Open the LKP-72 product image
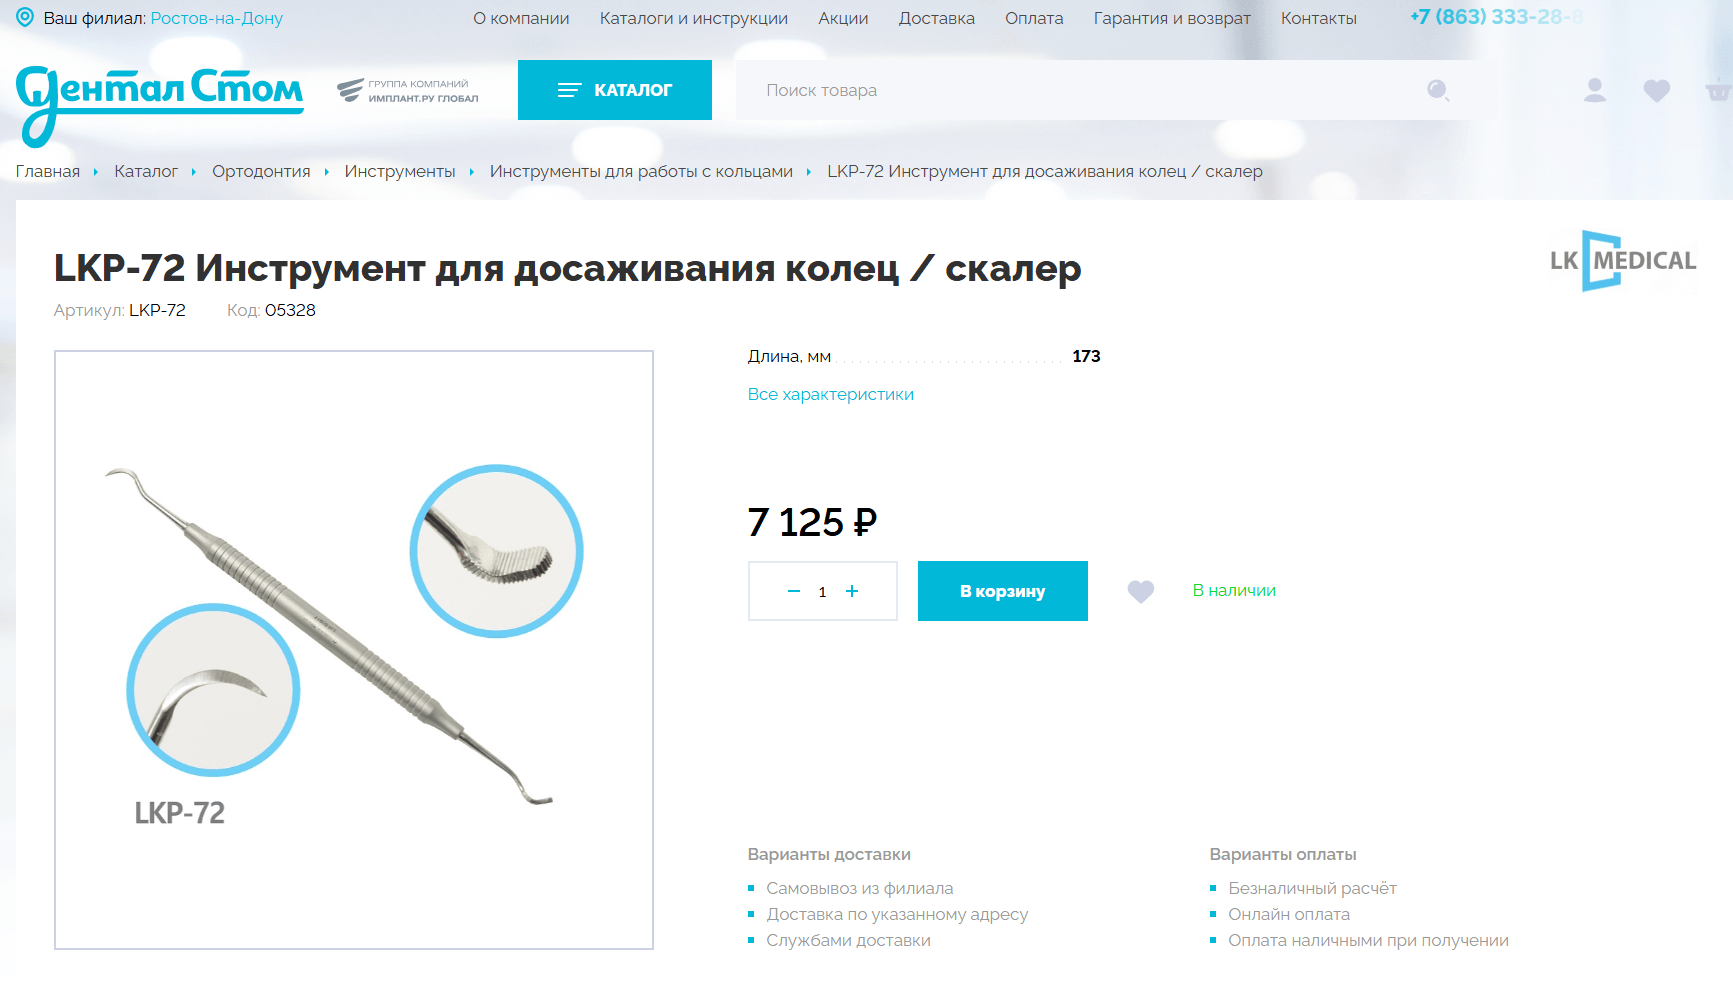 (x=354, y=650)
